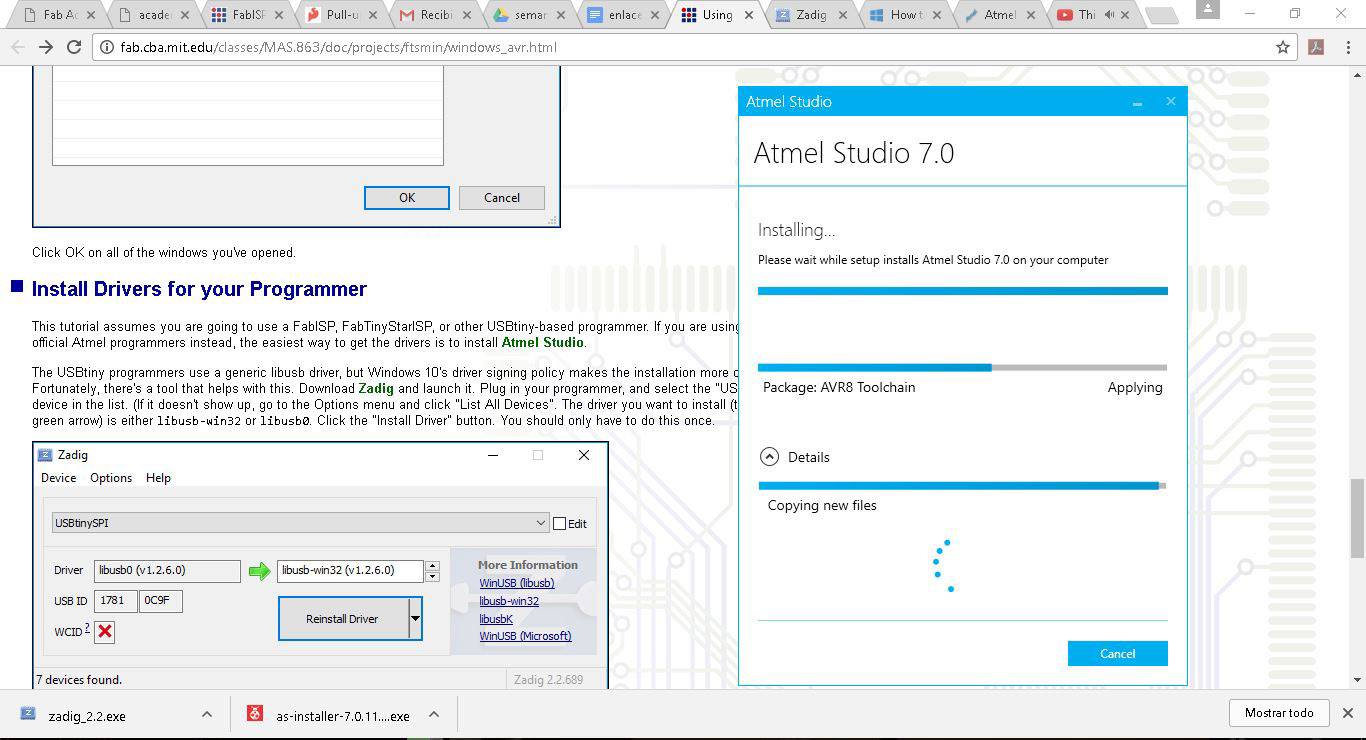
Task: Close the YouTube 'Thi' tab
Action: click(x=1126, y=15)
